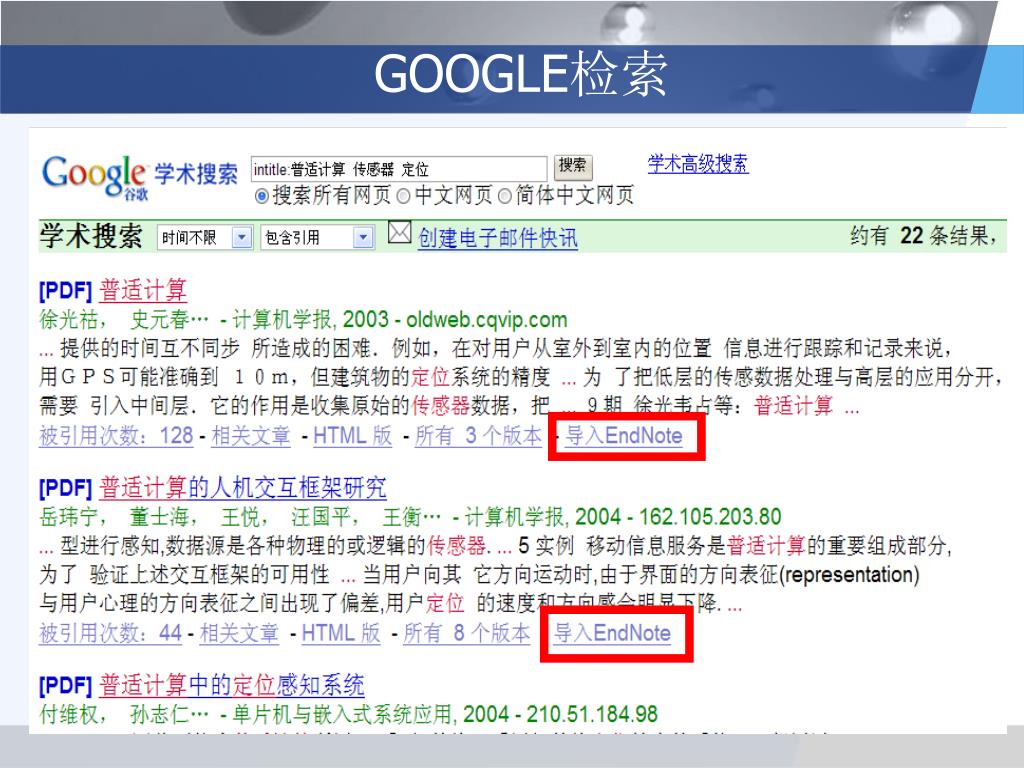Open 所有 3 个版本 link
The width and height of the screenshot is (1024, 768).
click(x=478, y=436)
